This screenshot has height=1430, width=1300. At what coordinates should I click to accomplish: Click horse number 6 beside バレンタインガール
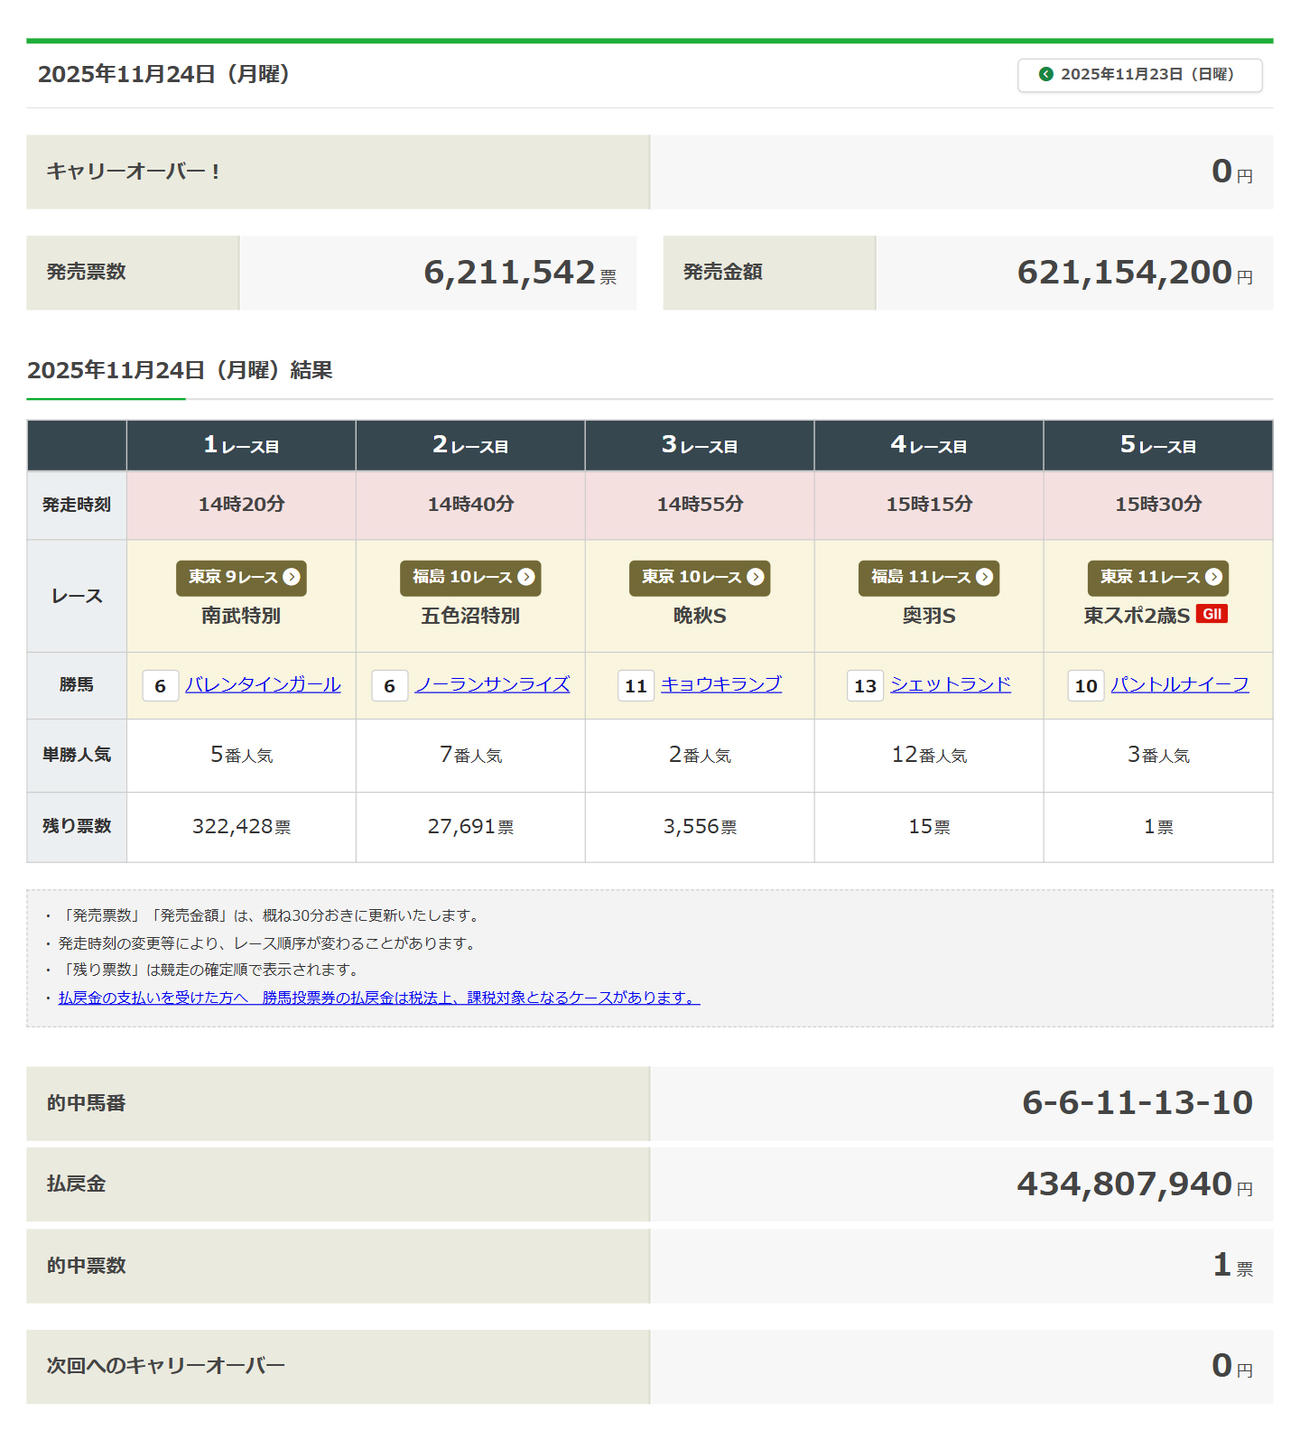click(160, 686)
